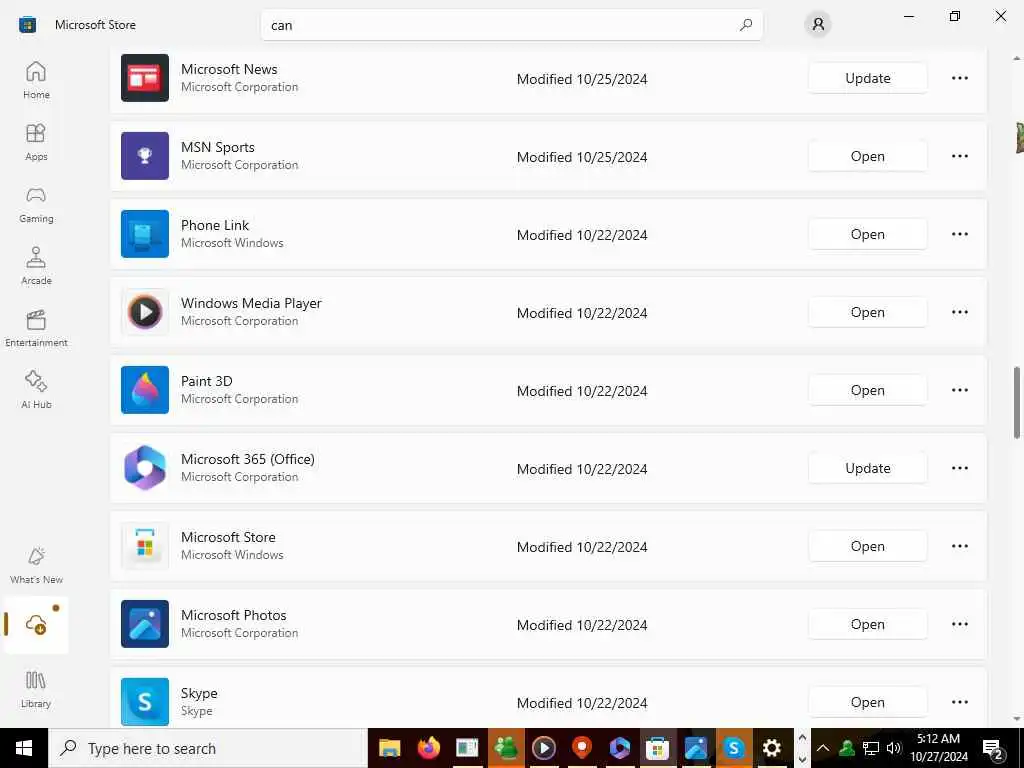
Task: Open File Explorer from taskbar
Action: tap(390, 748)
